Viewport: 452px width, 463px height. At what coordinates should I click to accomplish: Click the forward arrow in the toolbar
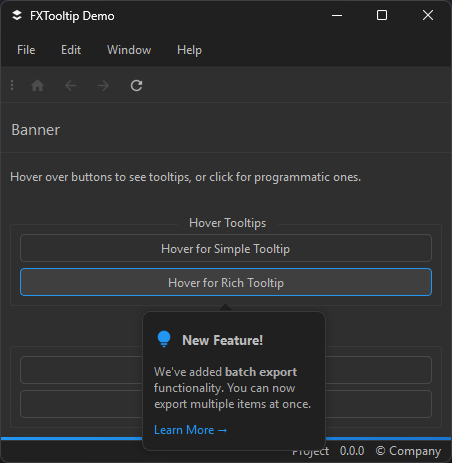[103, 86]
